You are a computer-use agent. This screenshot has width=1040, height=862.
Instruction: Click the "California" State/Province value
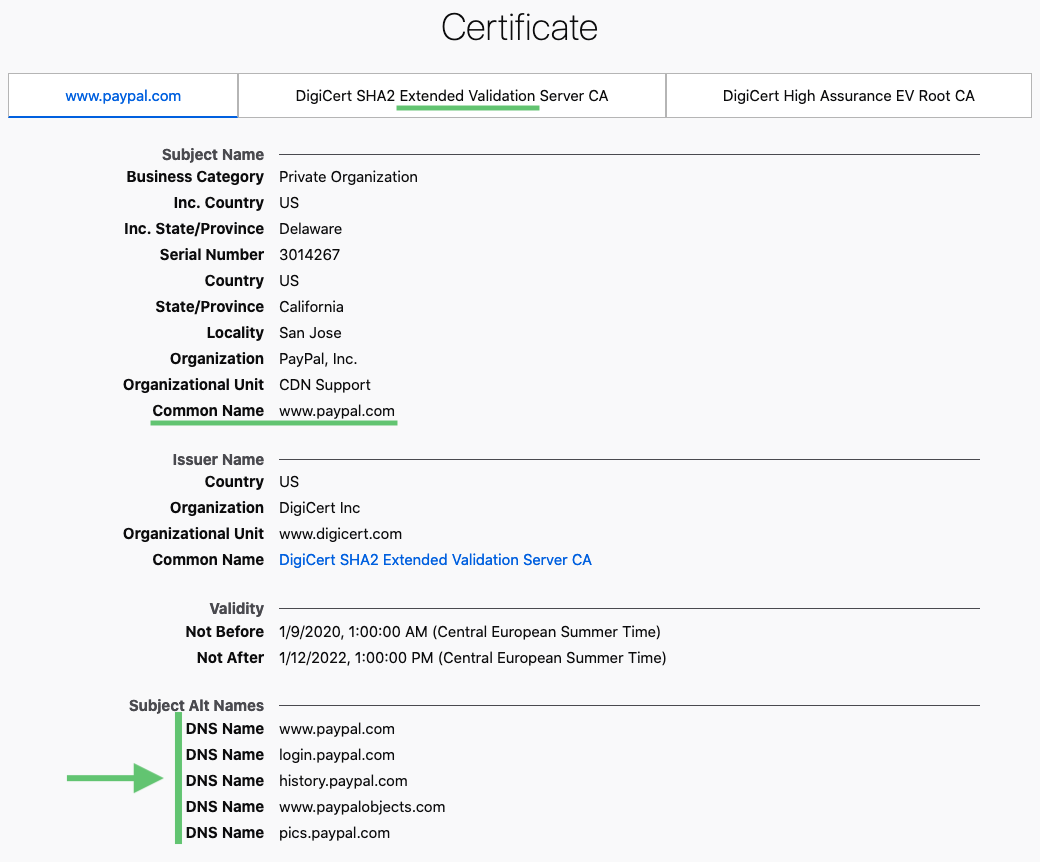pyautogui.click(x=311, y=307)
